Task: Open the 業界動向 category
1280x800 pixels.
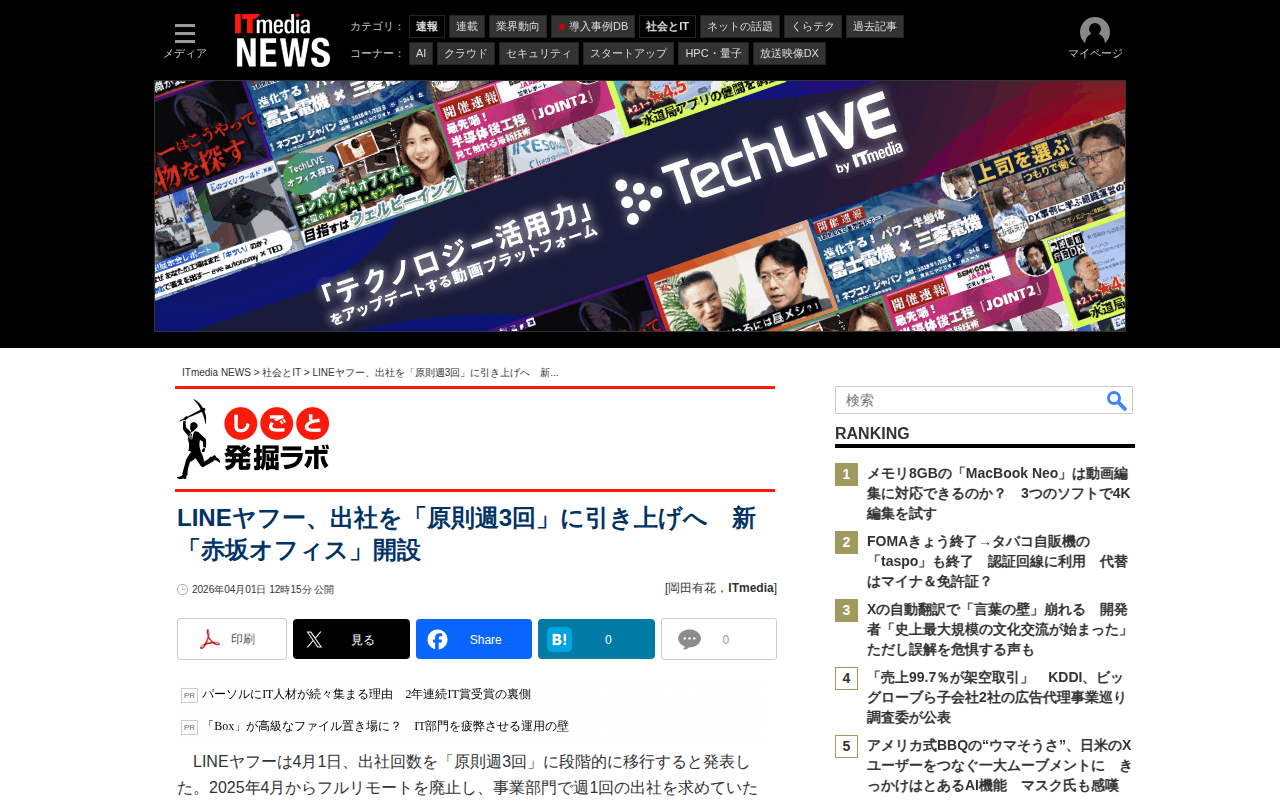Action: (x=518, y=26)
